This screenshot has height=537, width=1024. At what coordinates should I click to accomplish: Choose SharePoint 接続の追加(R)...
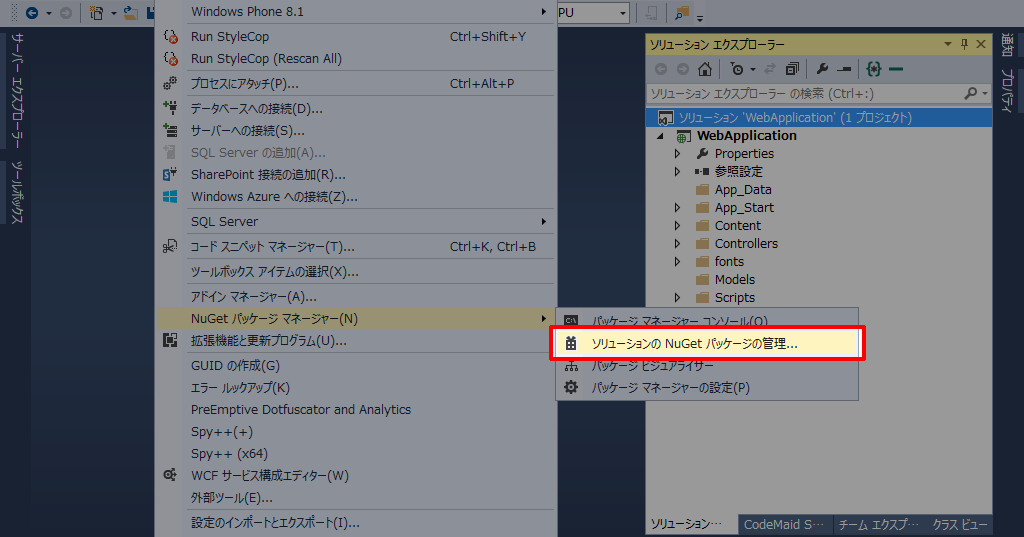click(355, 174)
